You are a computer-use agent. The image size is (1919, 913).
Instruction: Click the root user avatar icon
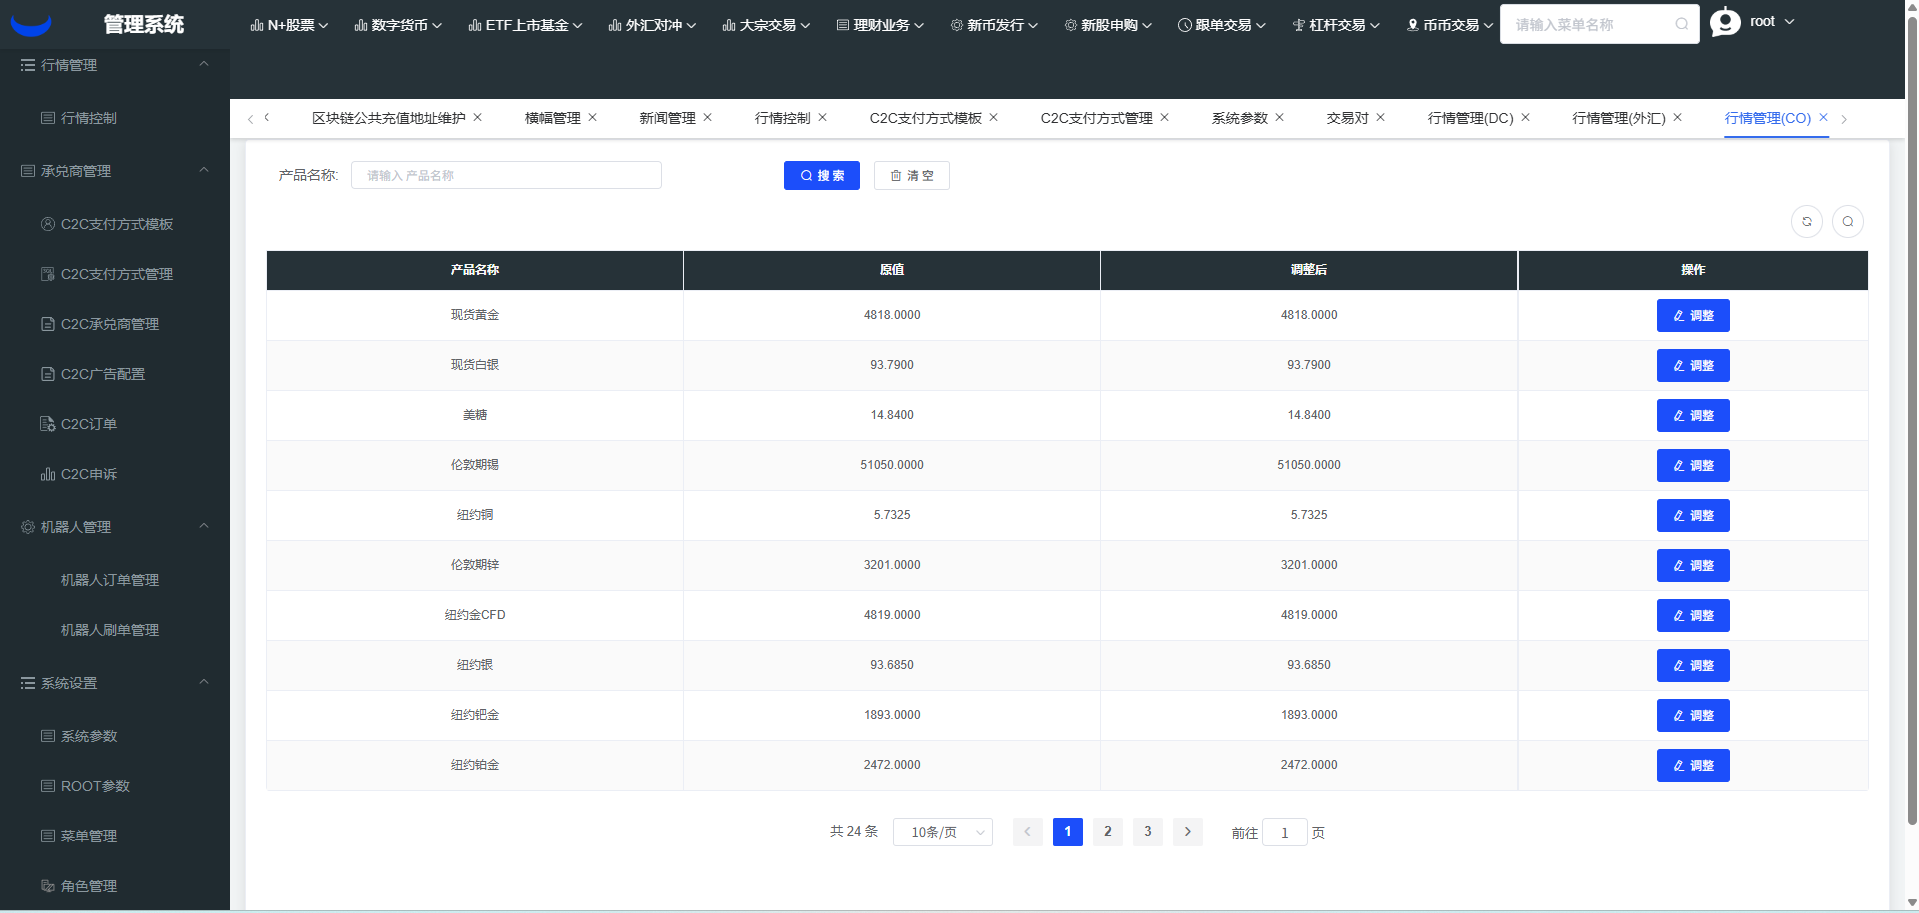click(1725, 22)
